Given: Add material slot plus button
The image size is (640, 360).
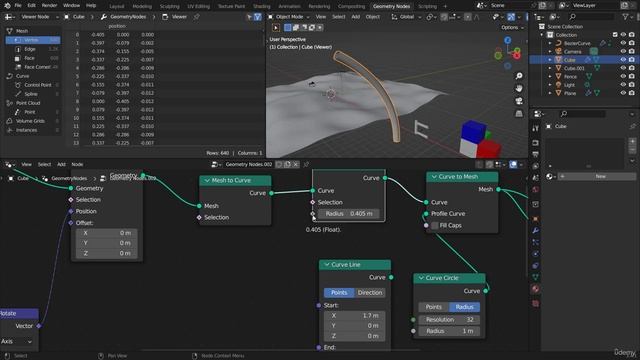Looking at the screenshot, I should click(x=632, y=142).
